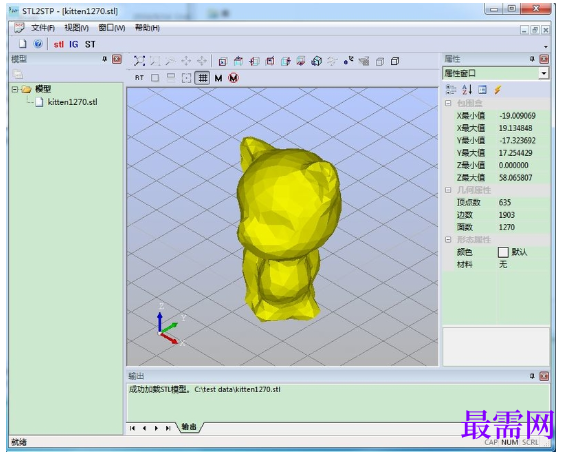This screenshot has width=573, height=456.
Task: Click the alphabetical sort AZ icon
Action: [467, 90]
